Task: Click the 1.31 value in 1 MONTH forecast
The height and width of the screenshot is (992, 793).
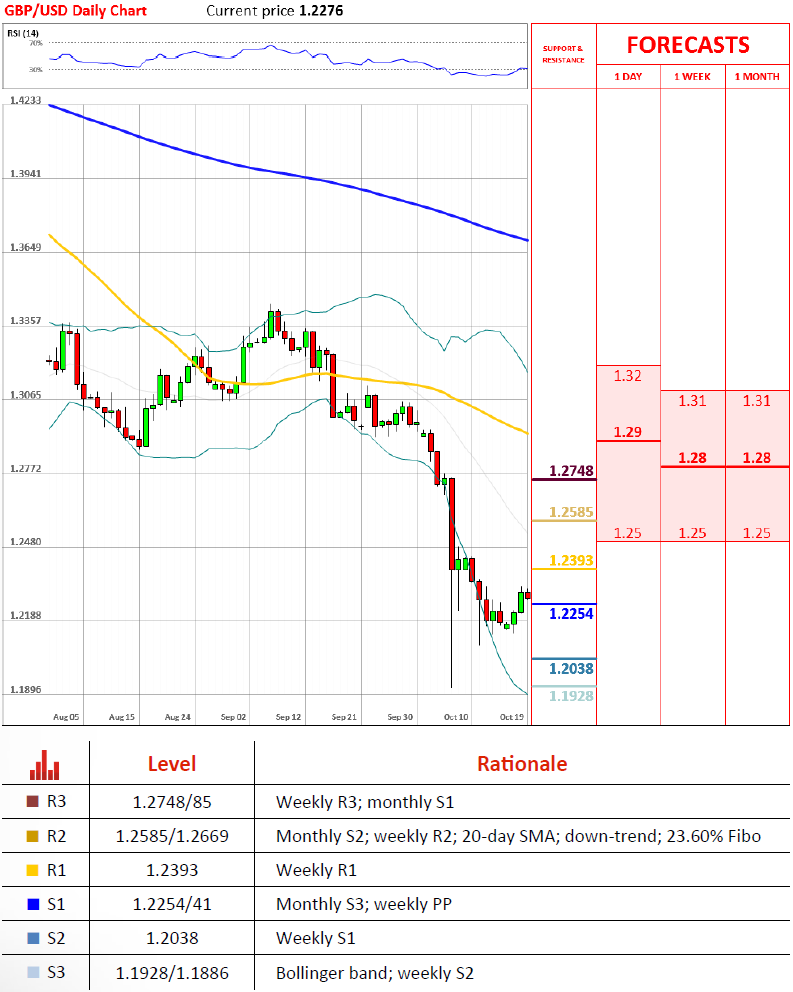Action: 757,400
